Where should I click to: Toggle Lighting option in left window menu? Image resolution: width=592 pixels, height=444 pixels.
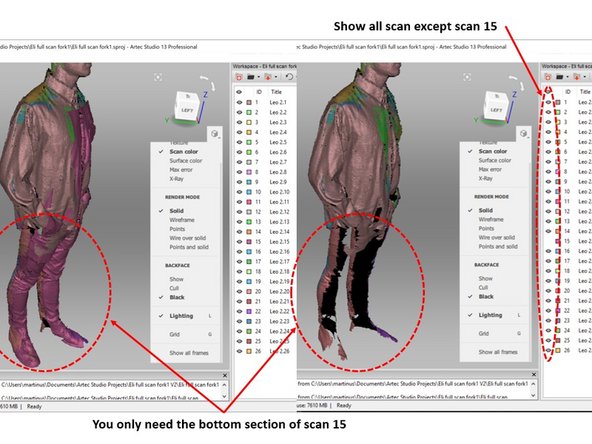click(181, 316)
